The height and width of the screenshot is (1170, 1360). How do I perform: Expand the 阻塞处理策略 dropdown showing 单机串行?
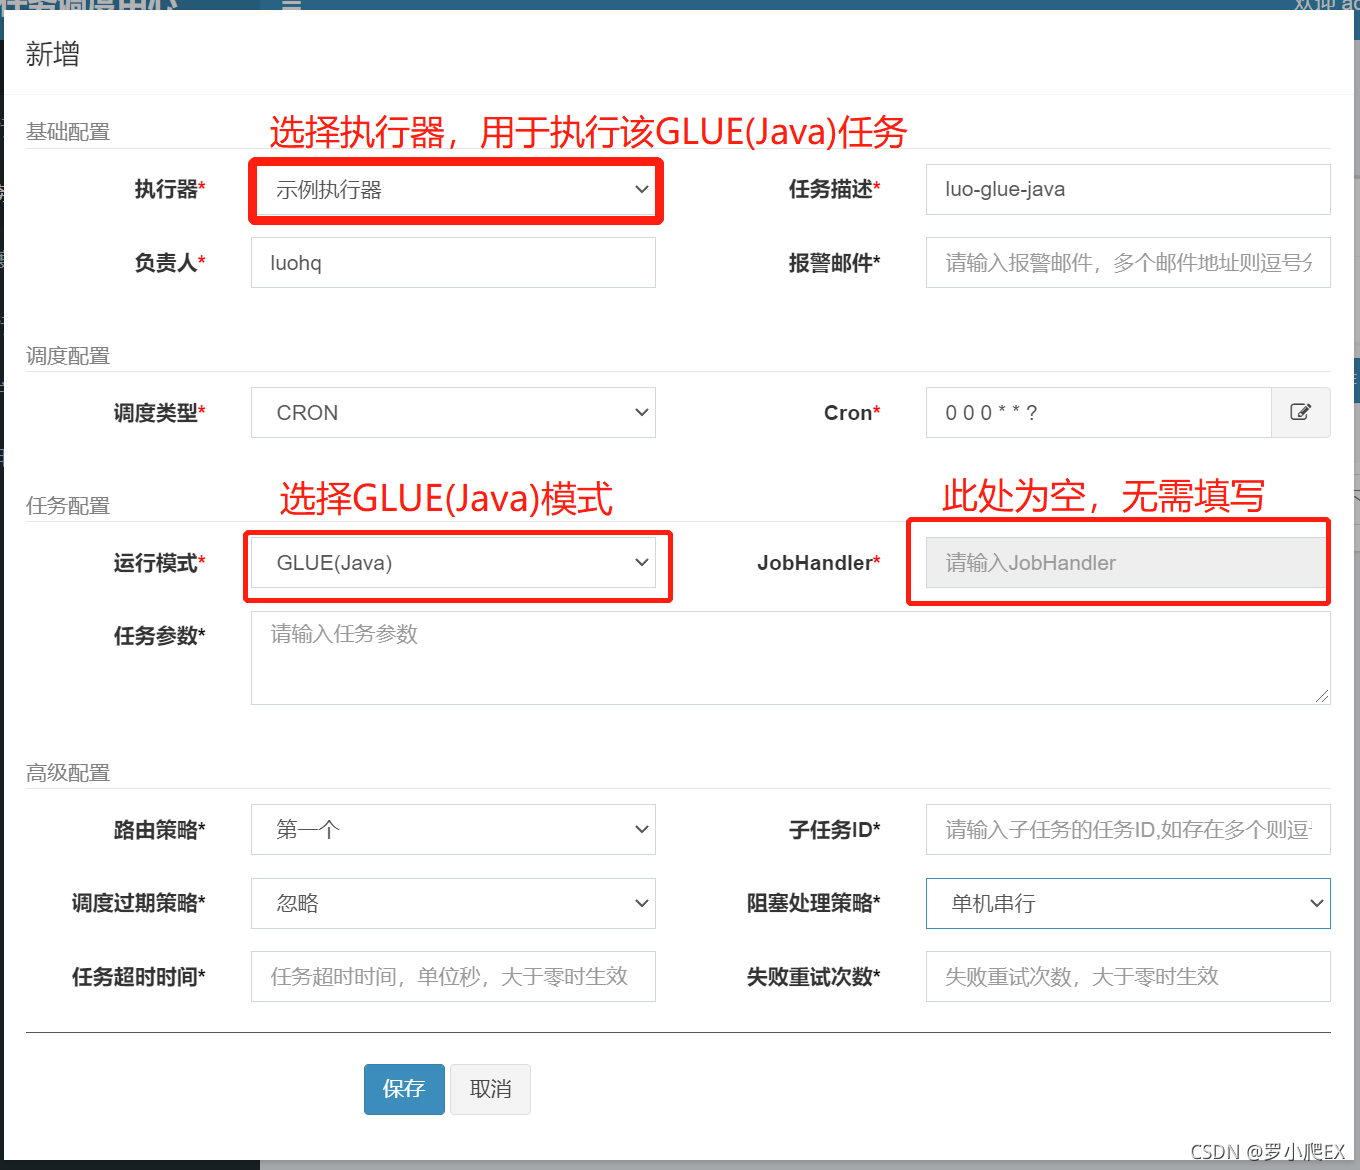click(x=1128, y=903)
